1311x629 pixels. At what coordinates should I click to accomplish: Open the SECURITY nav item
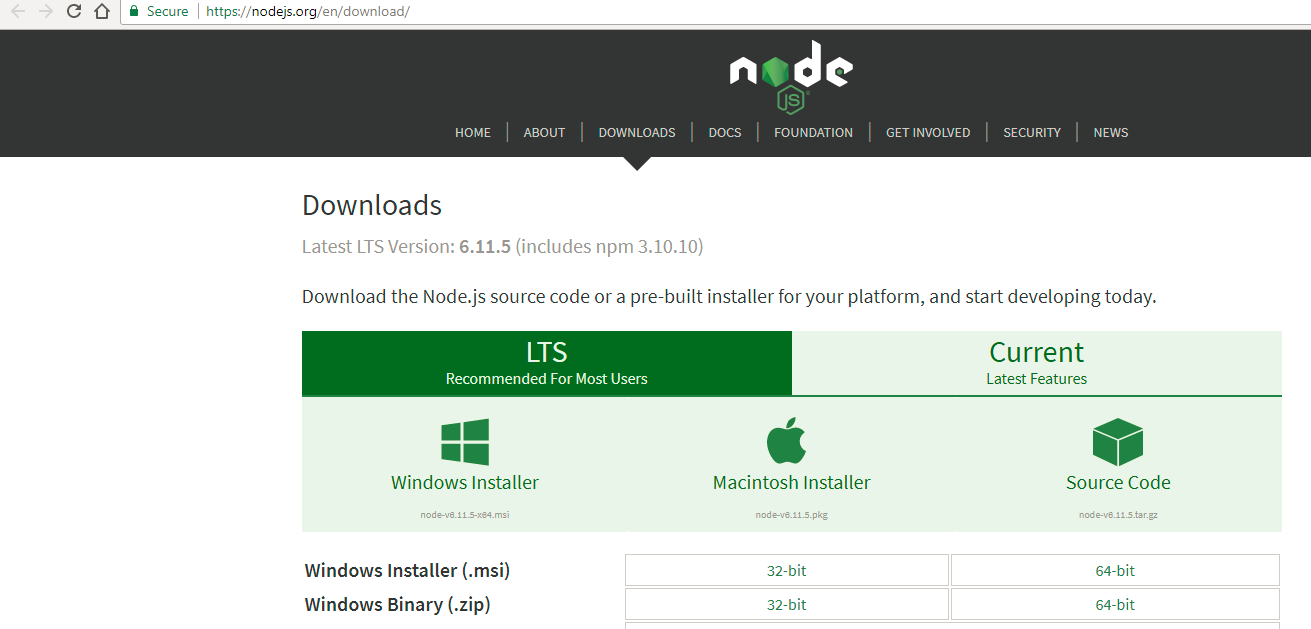coord(1032,132)
